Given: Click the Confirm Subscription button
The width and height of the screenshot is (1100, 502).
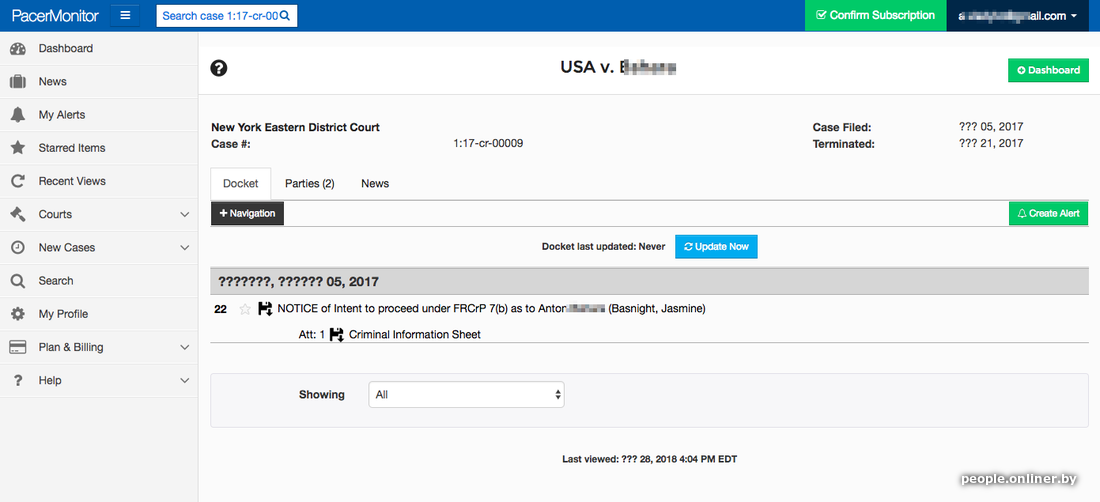Looking at the screenshot, I should point(876,15).
